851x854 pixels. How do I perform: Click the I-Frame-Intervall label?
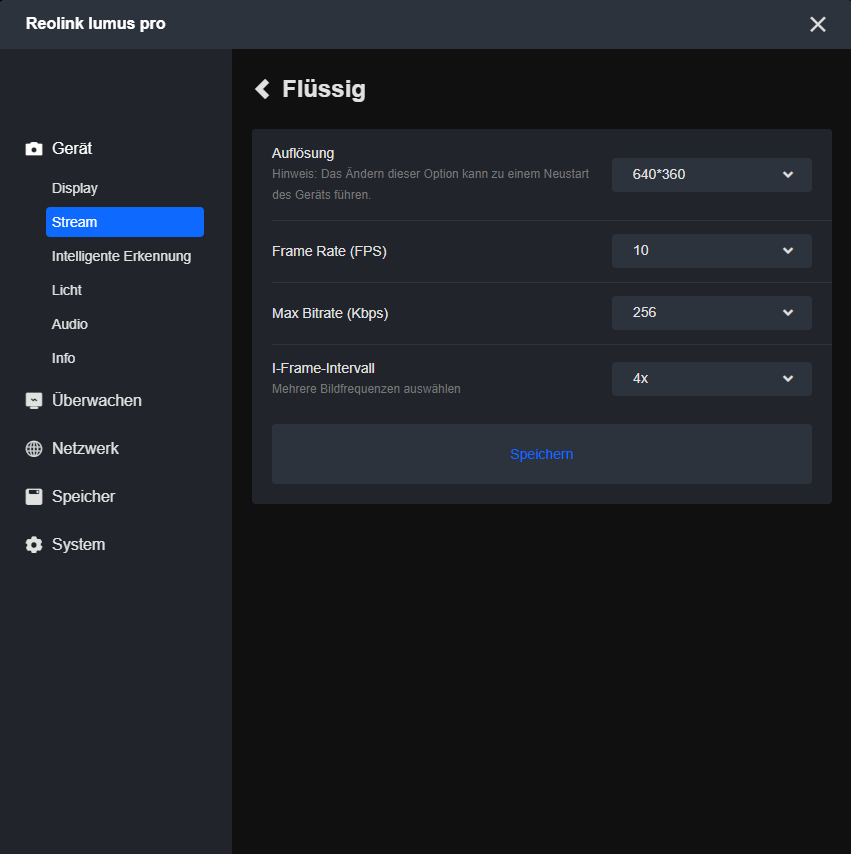point(323,368)
